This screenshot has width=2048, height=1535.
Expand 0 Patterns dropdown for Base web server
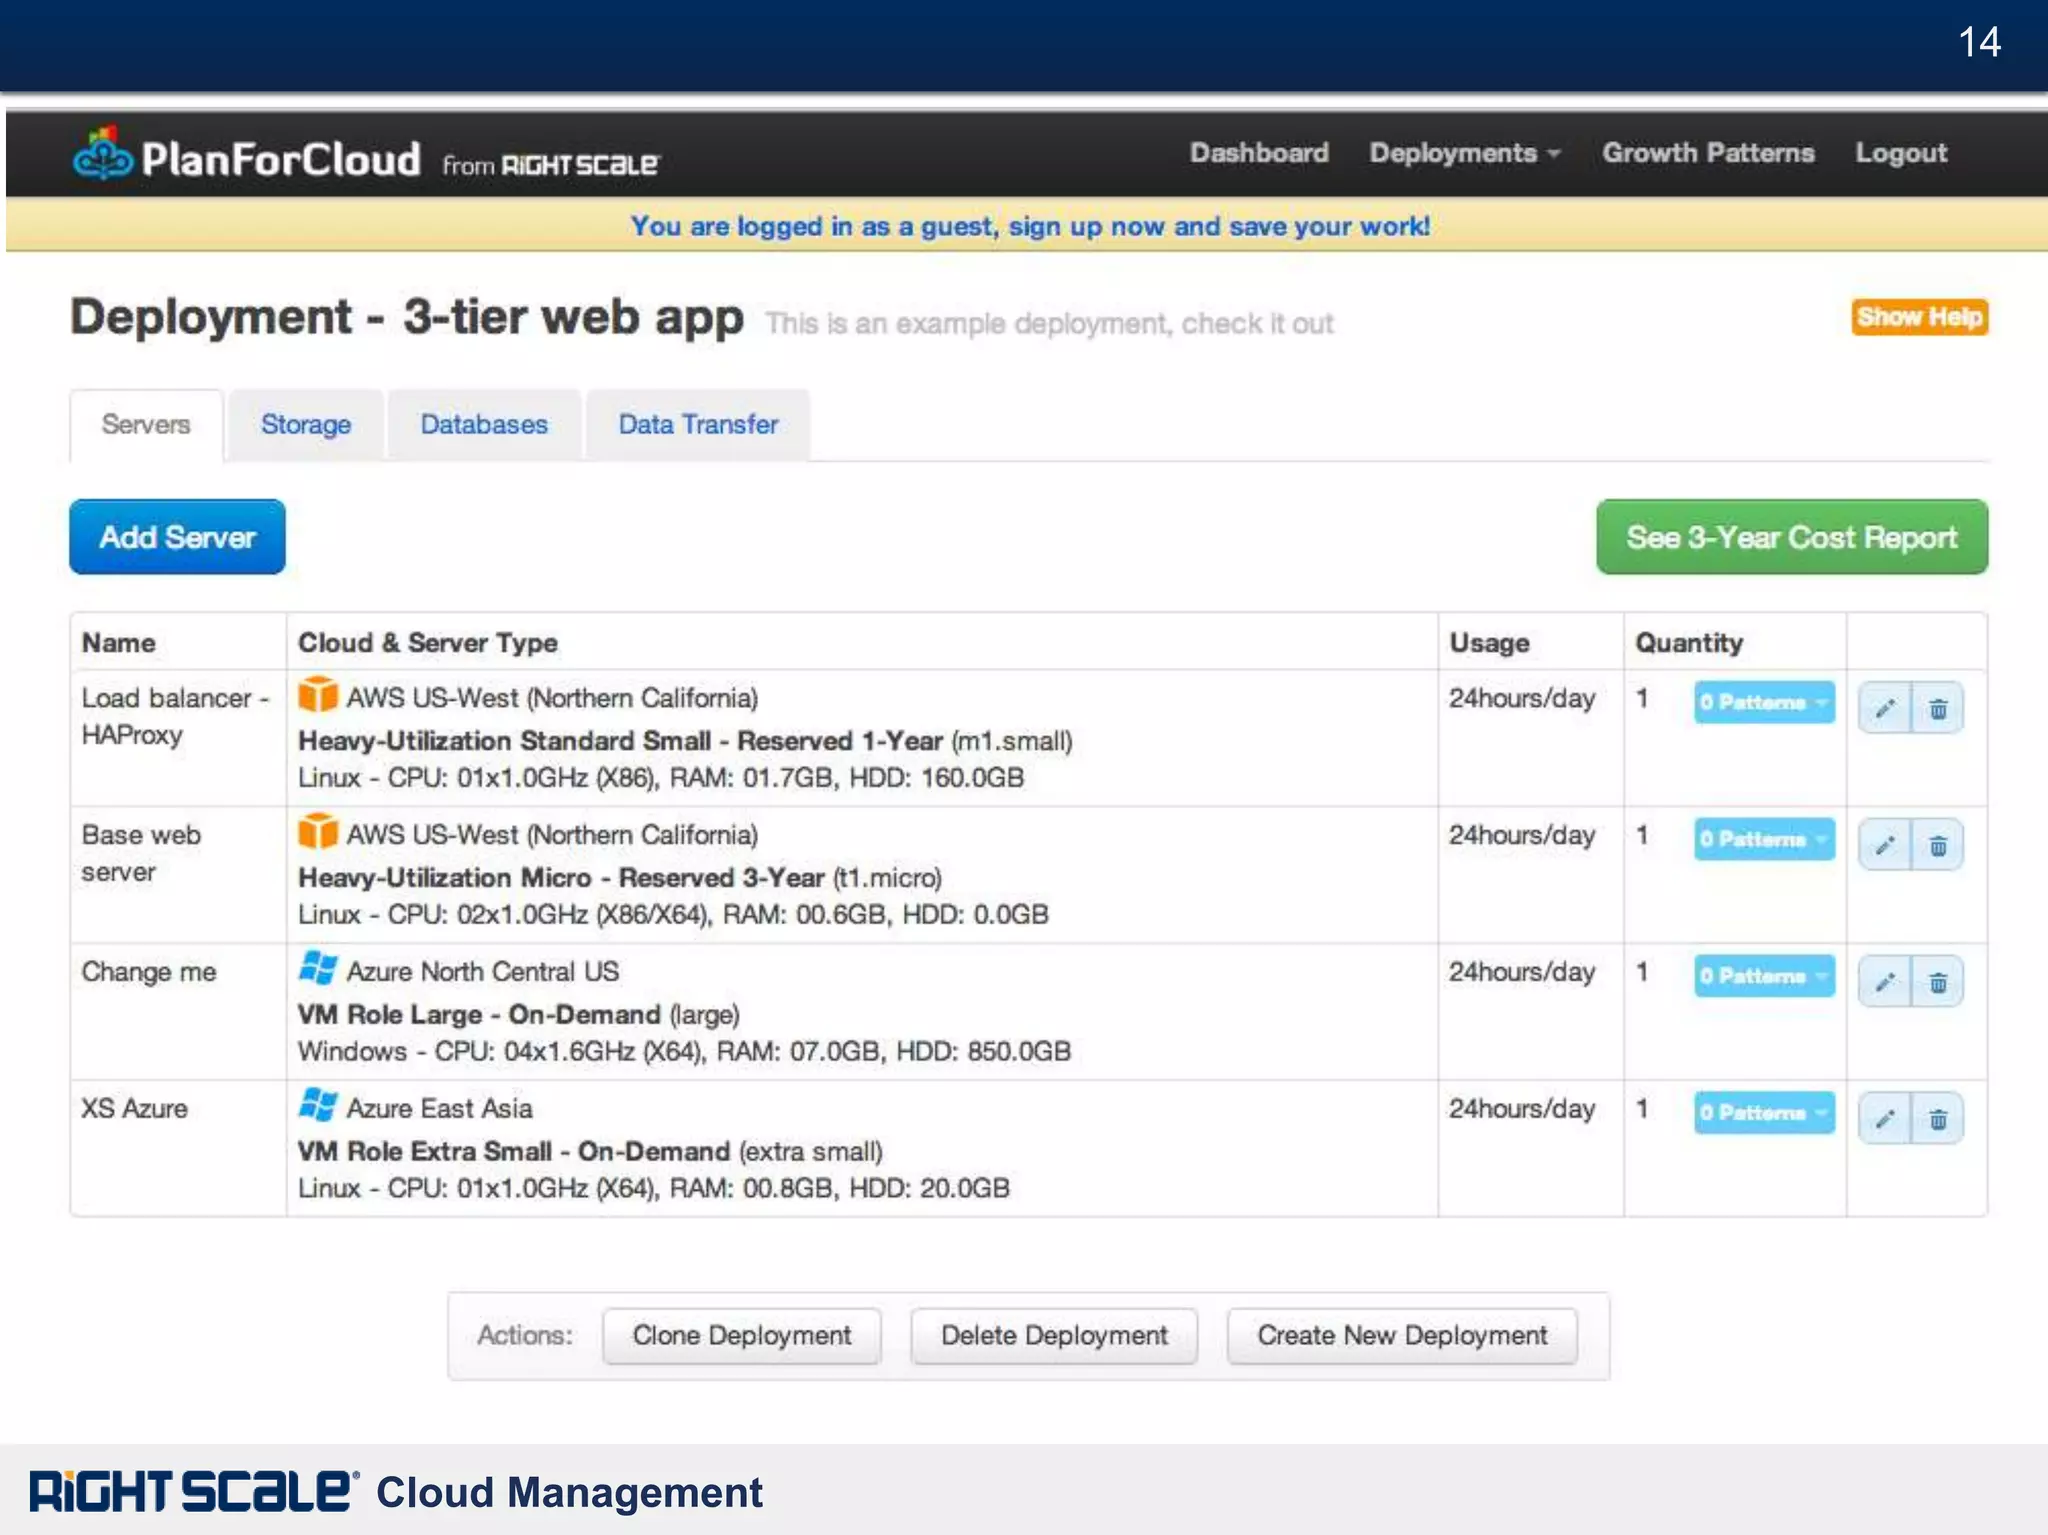point(1763,839)
